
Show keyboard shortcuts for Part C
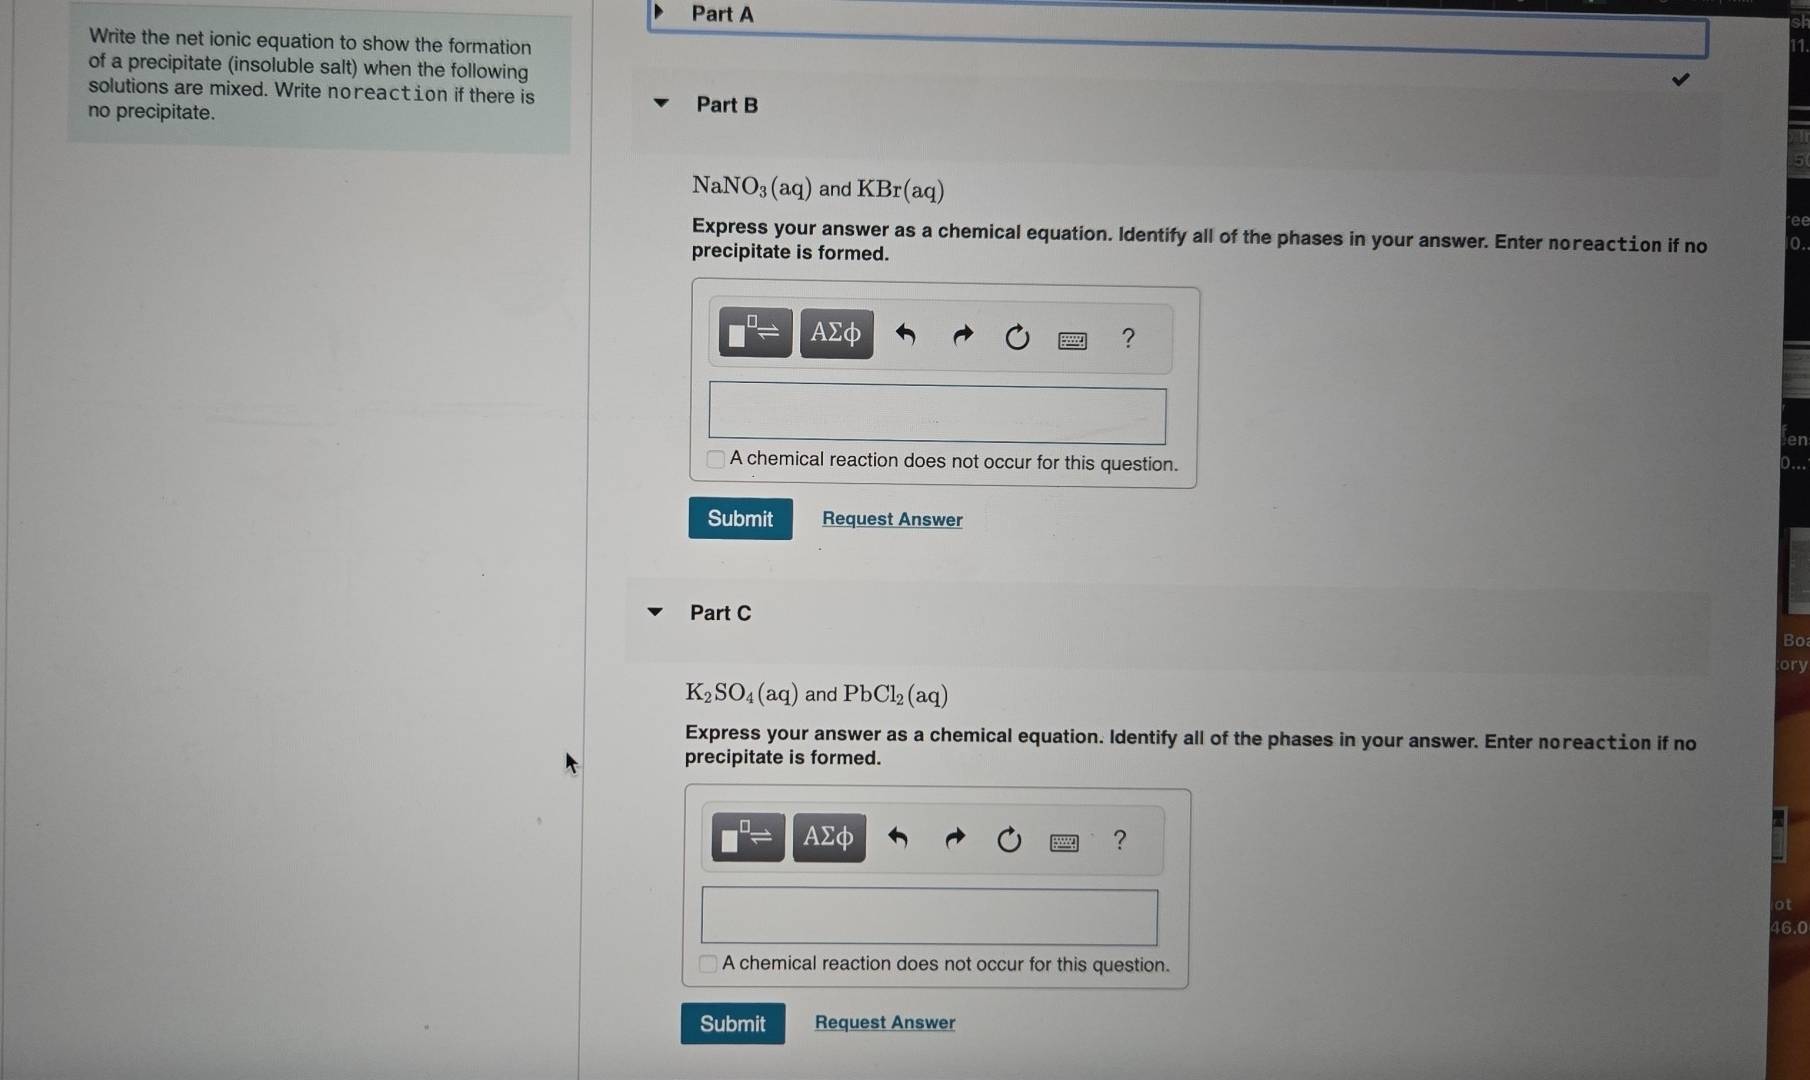pyautogui.click(x=1064, y=842)
